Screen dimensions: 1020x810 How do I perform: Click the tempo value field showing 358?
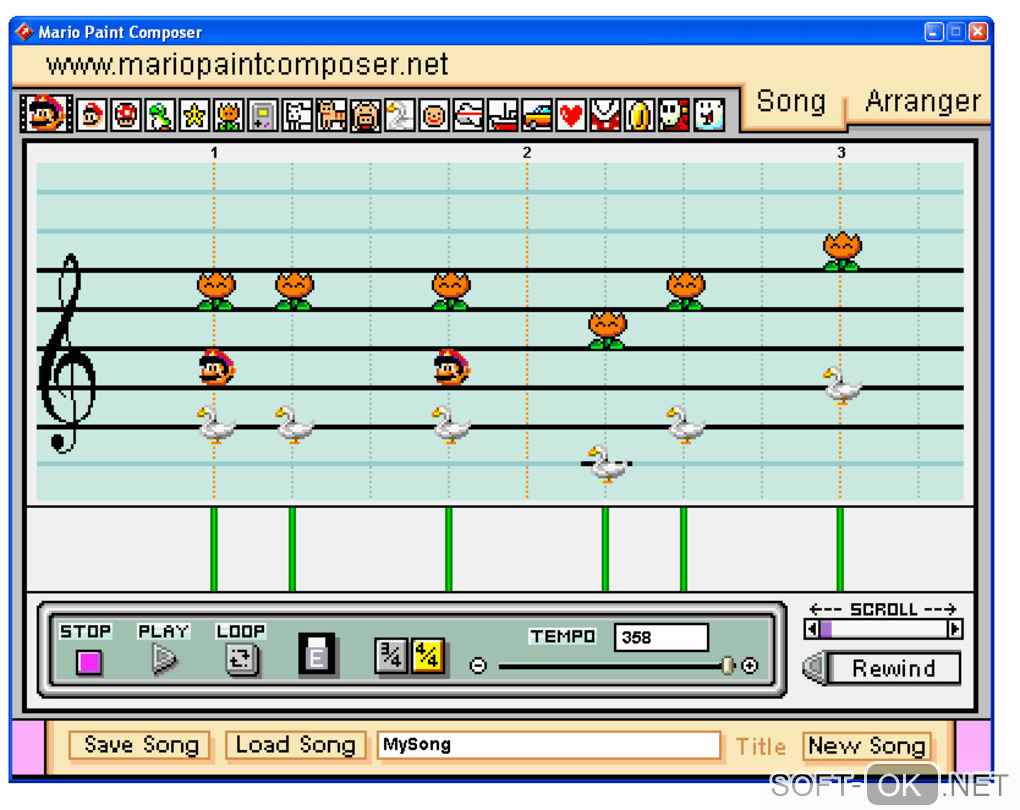(661, 638)
